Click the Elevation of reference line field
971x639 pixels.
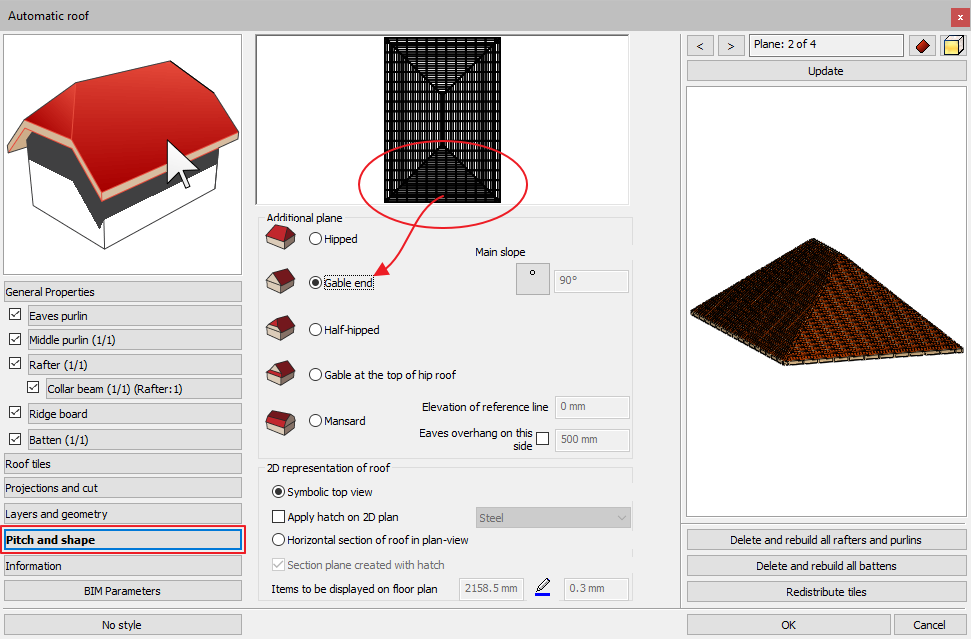click(591, 407)
